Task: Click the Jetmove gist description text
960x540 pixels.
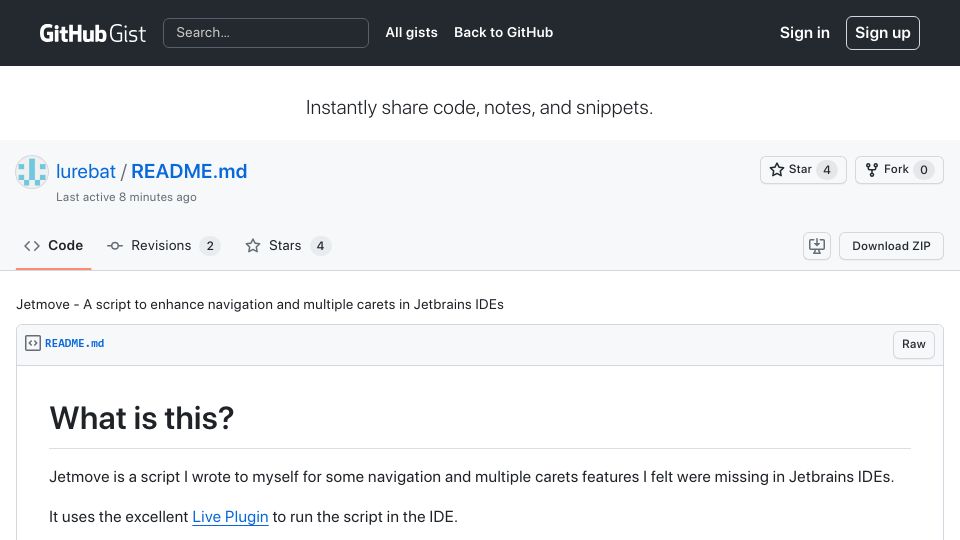Action: coord(260,304)
